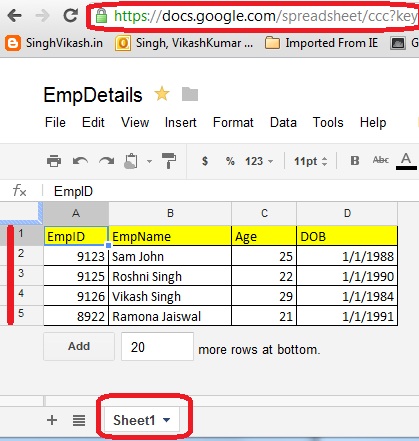The height and width of the screenshot is (441, 419).
Task: Select row 3 header
Action: (21, 275)
